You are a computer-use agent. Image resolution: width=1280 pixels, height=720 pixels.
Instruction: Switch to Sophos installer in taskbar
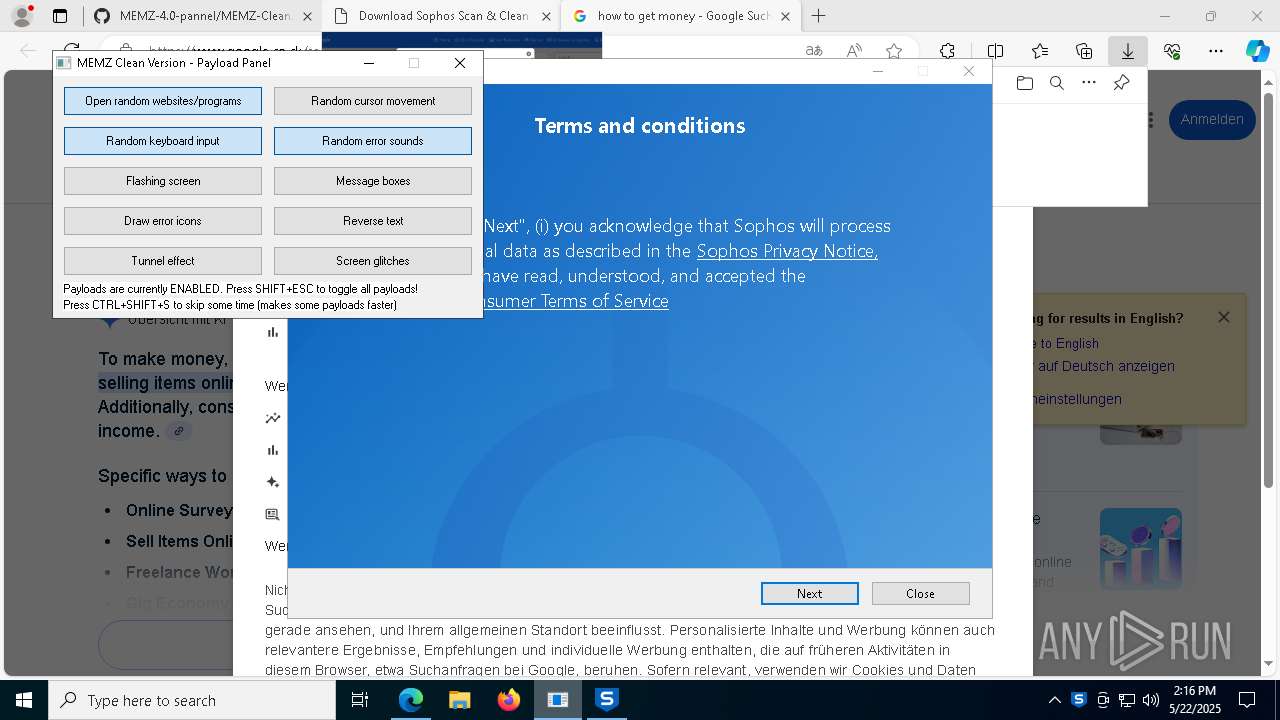pyautogui.click(x=607, y=700)
